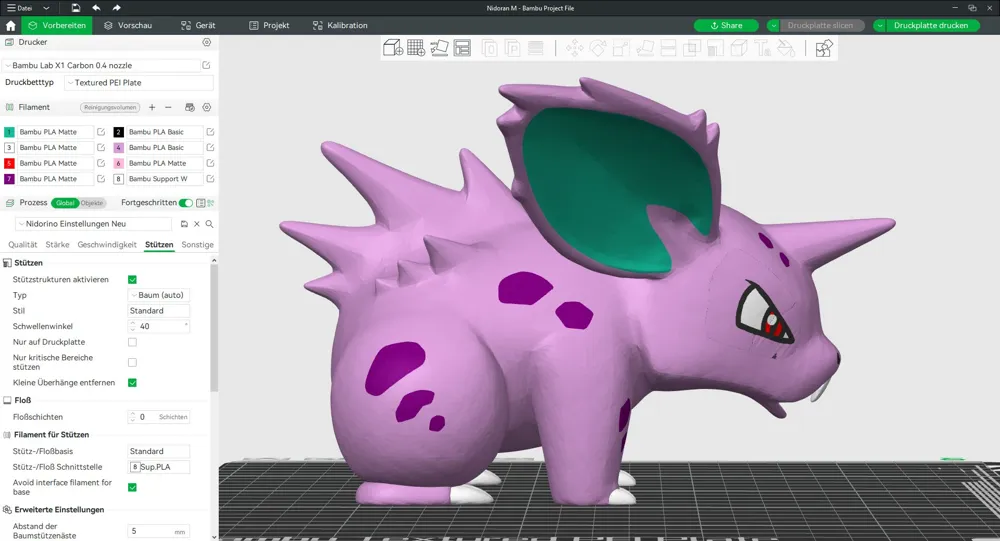Remove a filament with the minus icon
This screenshot has height=541, width=1000.
168,107
